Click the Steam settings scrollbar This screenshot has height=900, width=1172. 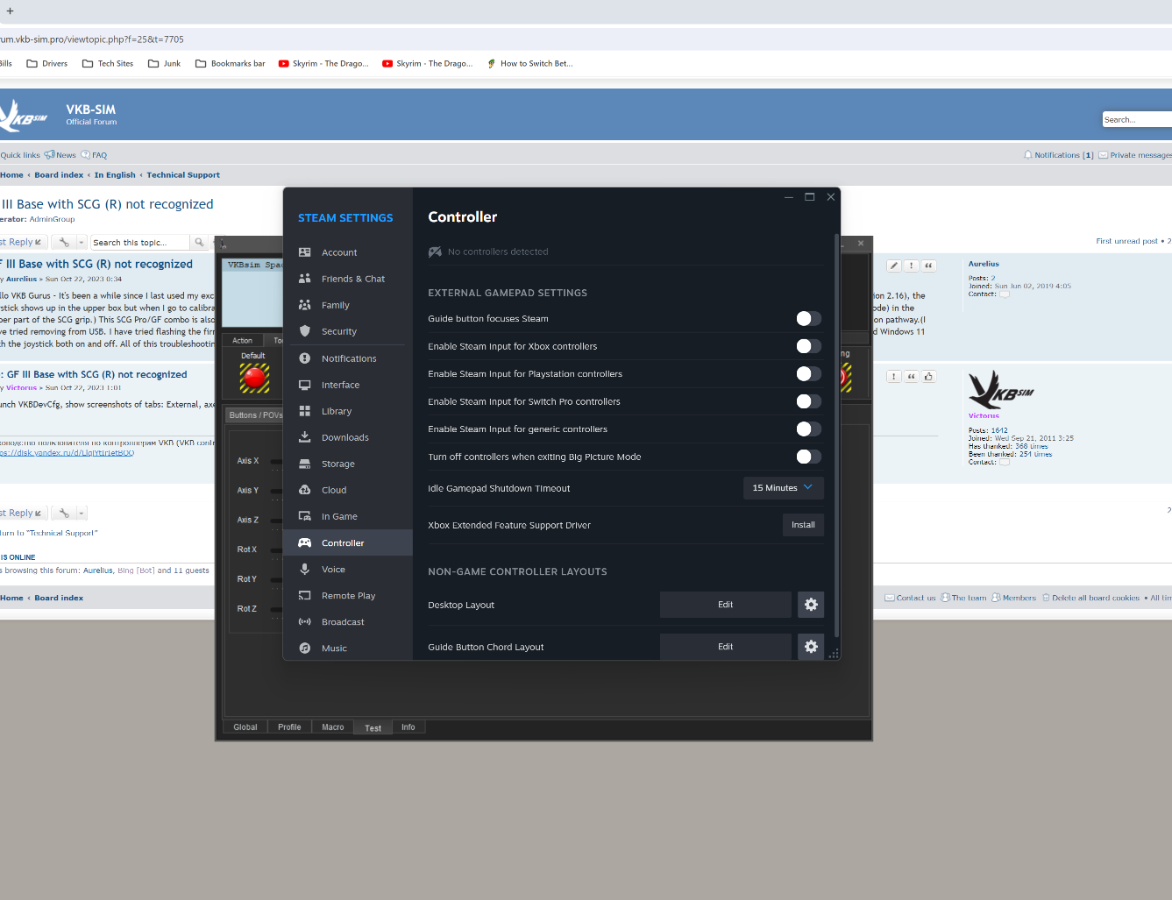(836, 435)
